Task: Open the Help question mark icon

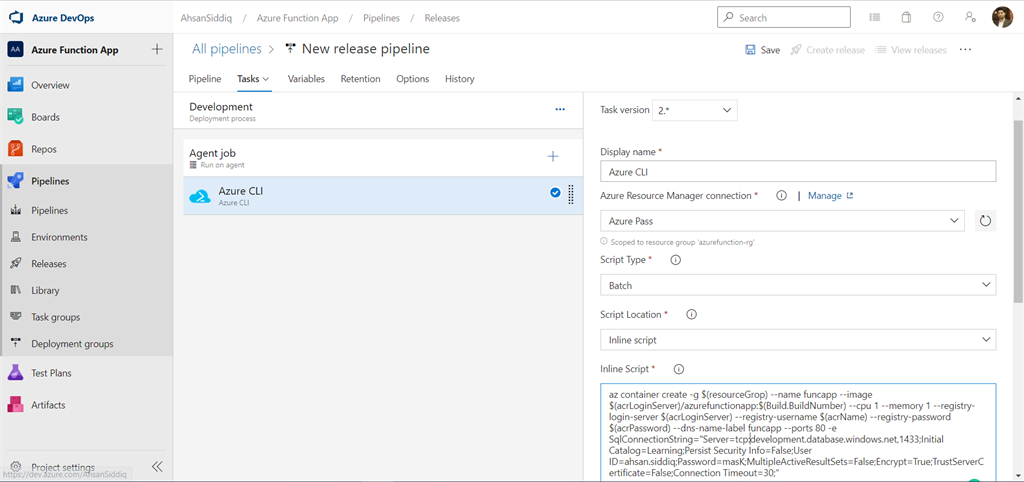Action: coord(938,18)
